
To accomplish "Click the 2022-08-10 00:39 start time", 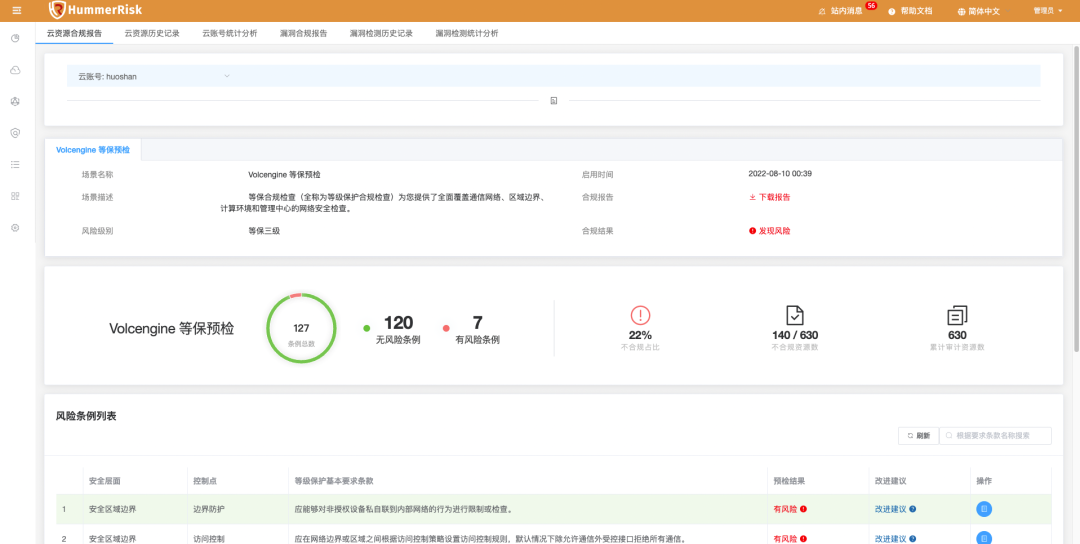I will point(780,174).
